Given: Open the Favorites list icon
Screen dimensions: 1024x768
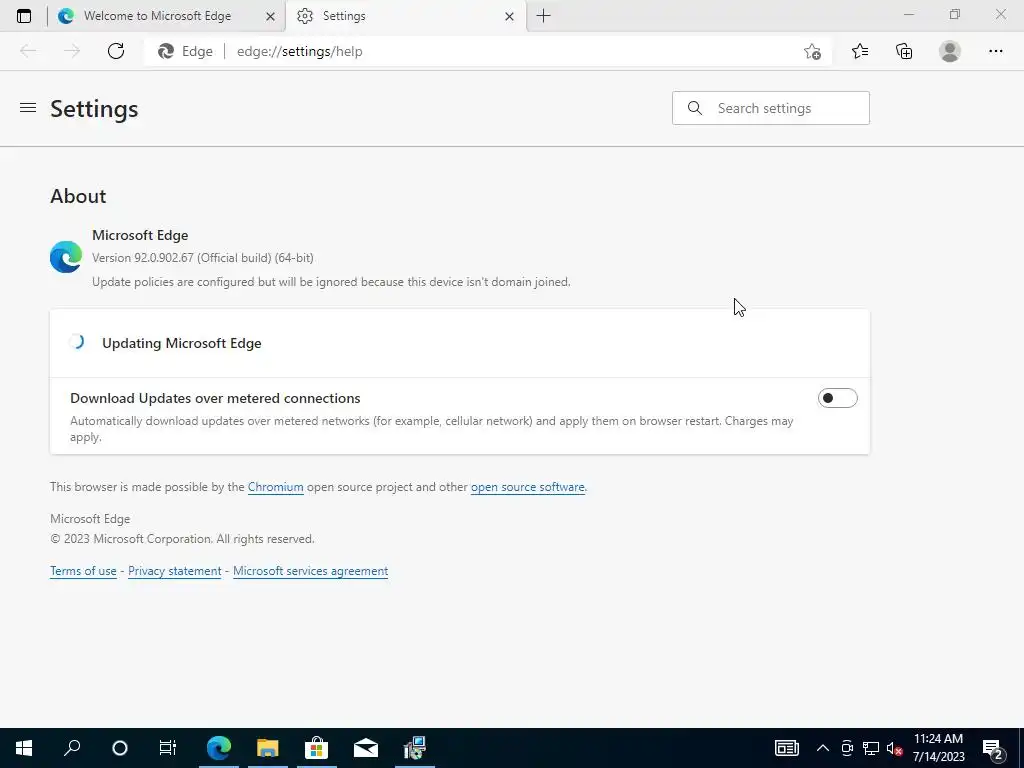Looking at the screenshot, I should pyautogui.click(x=859, y=51).
